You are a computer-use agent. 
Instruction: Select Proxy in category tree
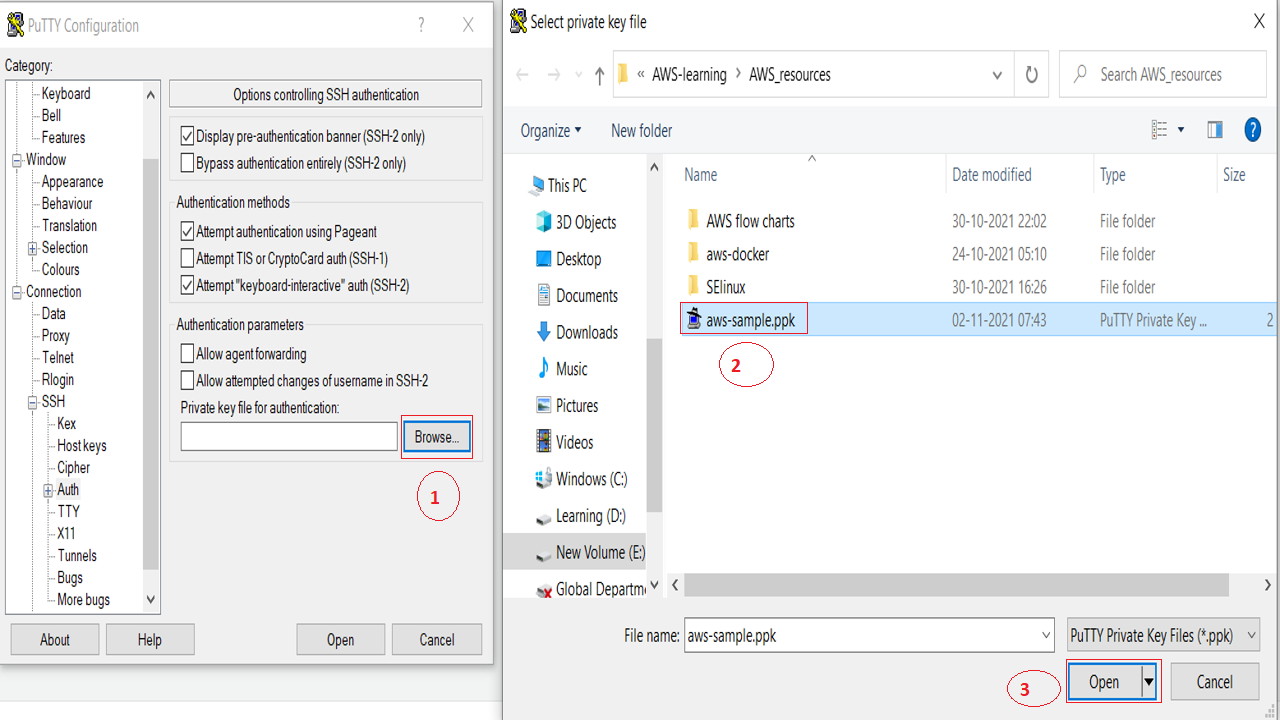tap(56, 336)
